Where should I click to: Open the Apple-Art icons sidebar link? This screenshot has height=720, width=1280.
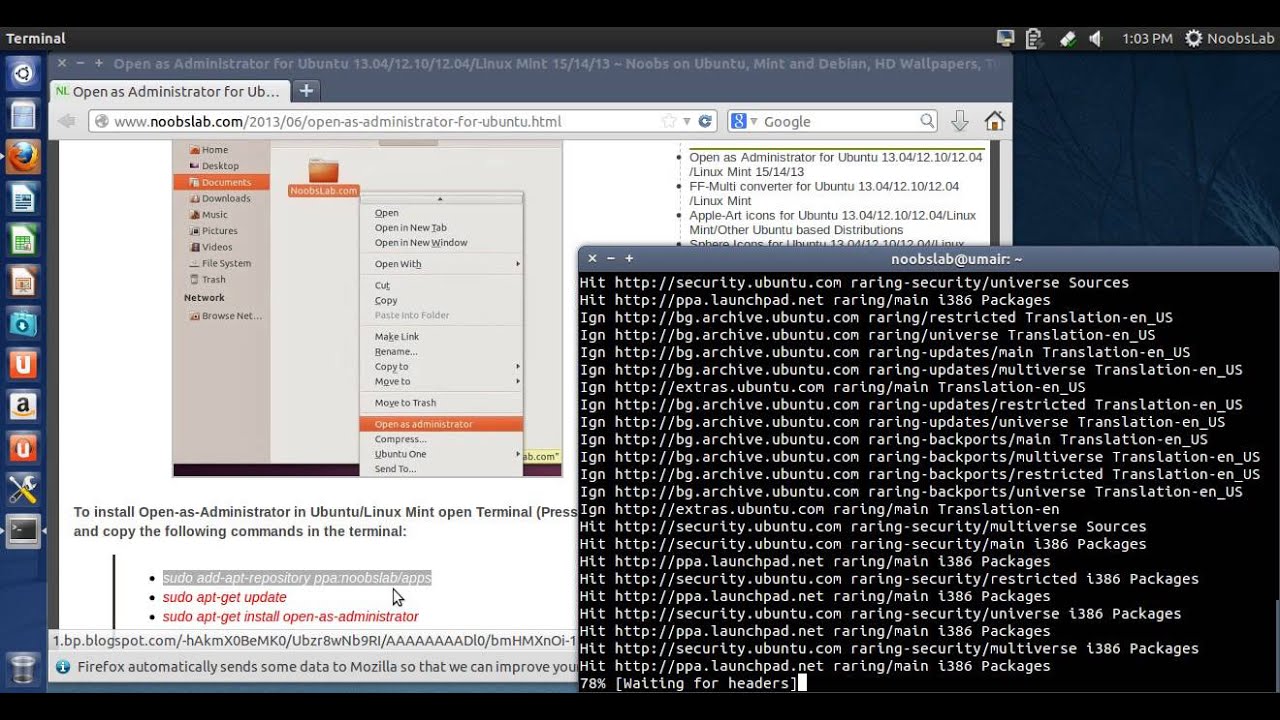[x=832, y=222]
